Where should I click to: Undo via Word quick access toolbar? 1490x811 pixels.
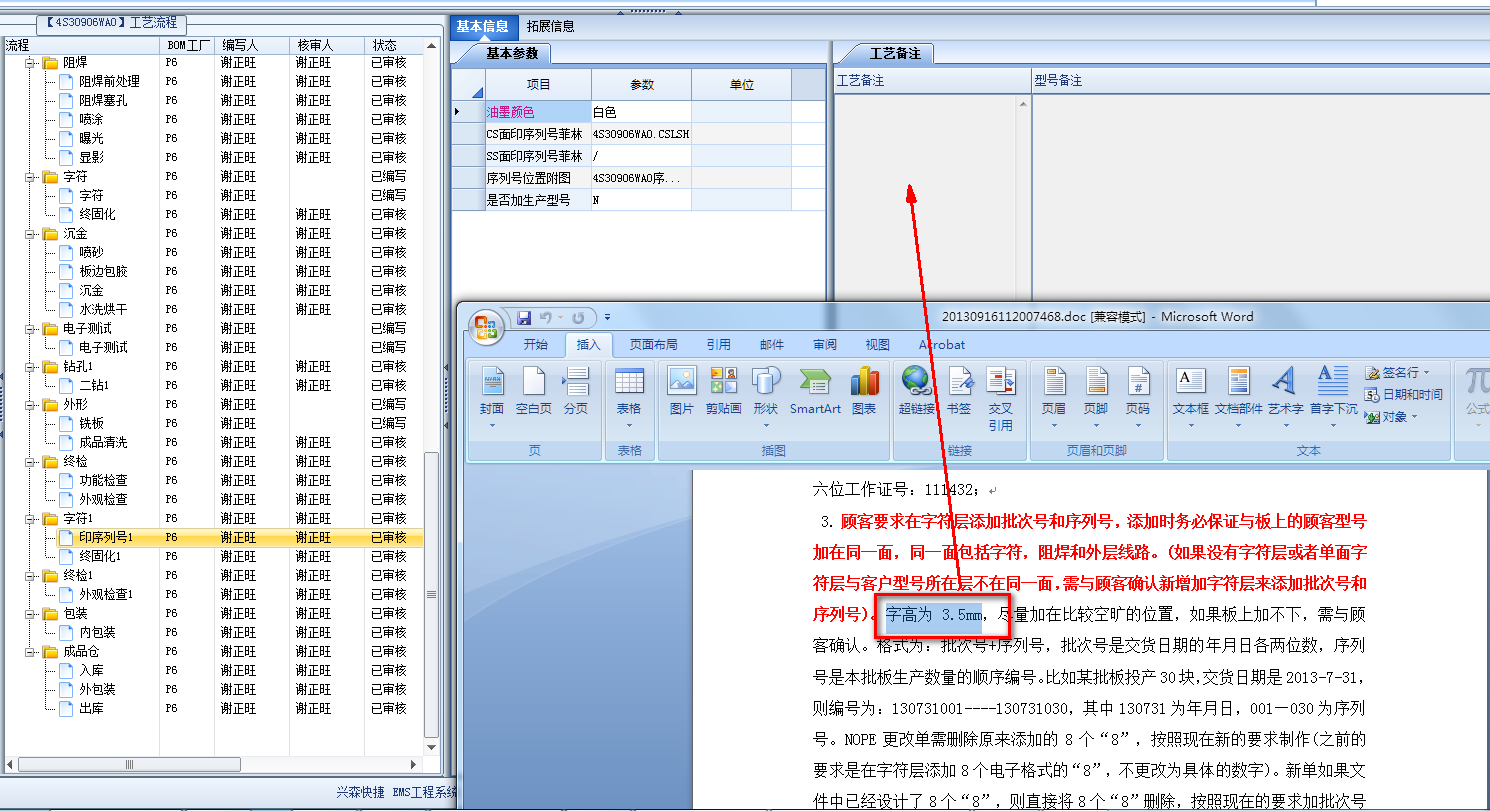(x=545, y=317)
